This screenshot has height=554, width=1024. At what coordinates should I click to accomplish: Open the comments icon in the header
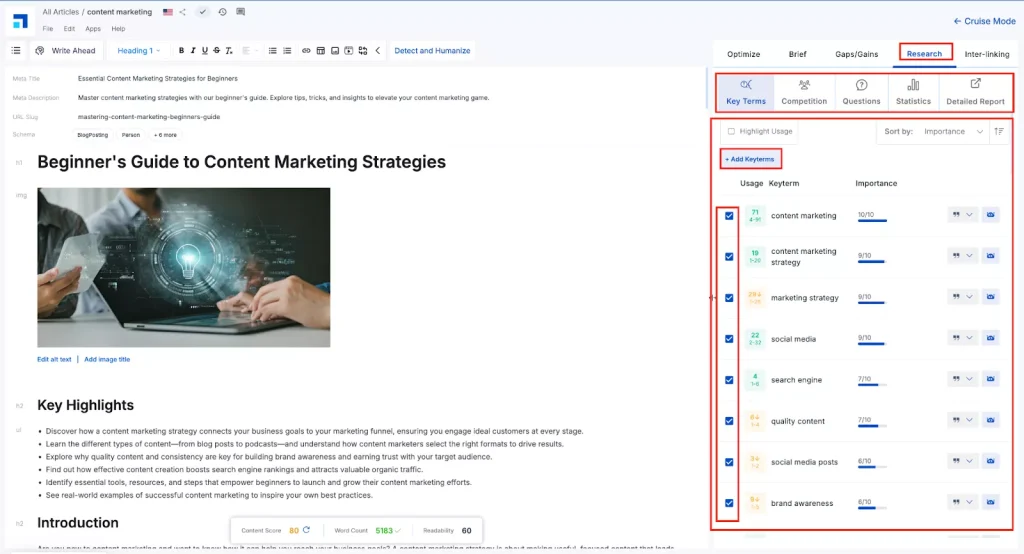tap(240, 12)
